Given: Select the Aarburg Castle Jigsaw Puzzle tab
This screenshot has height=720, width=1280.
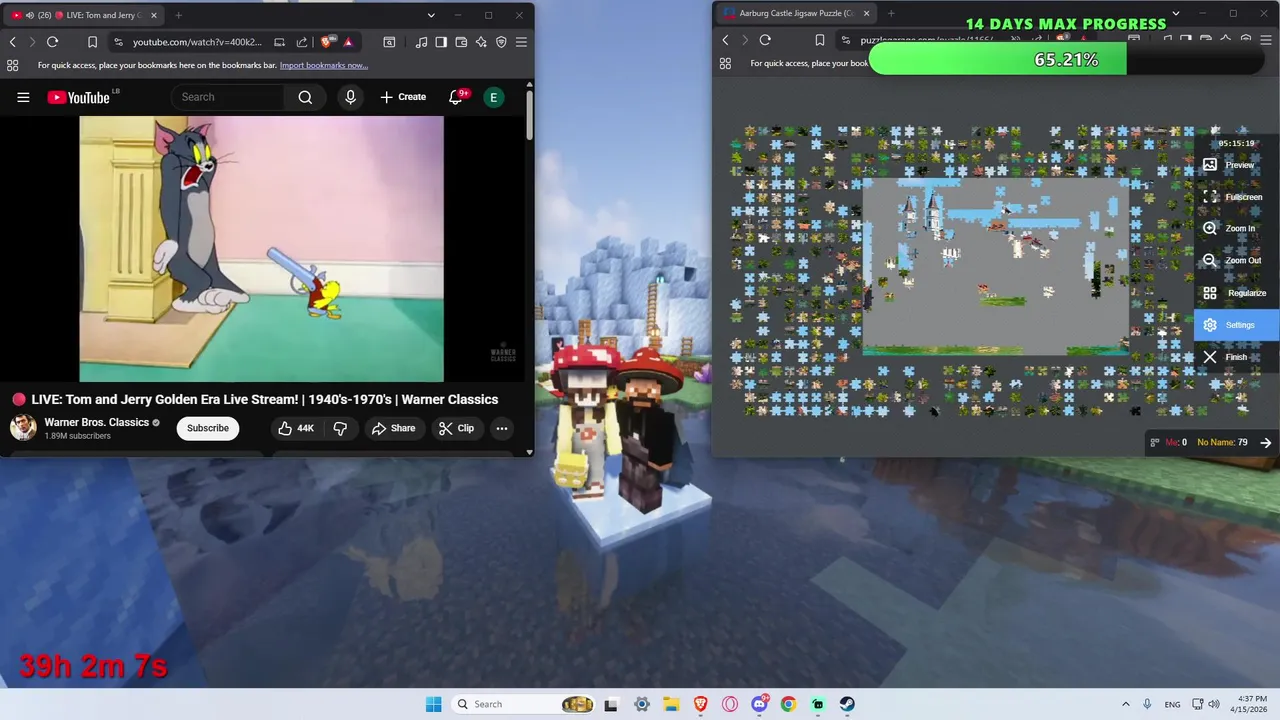Looking at the screenshot, I should coord(795,13).
